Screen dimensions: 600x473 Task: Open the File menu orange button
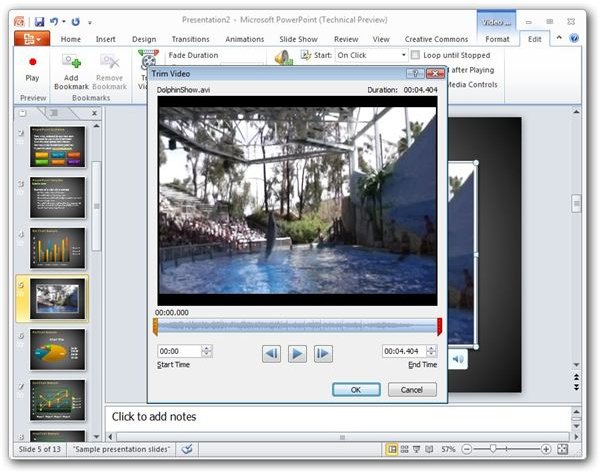click(x=32, y=39)
